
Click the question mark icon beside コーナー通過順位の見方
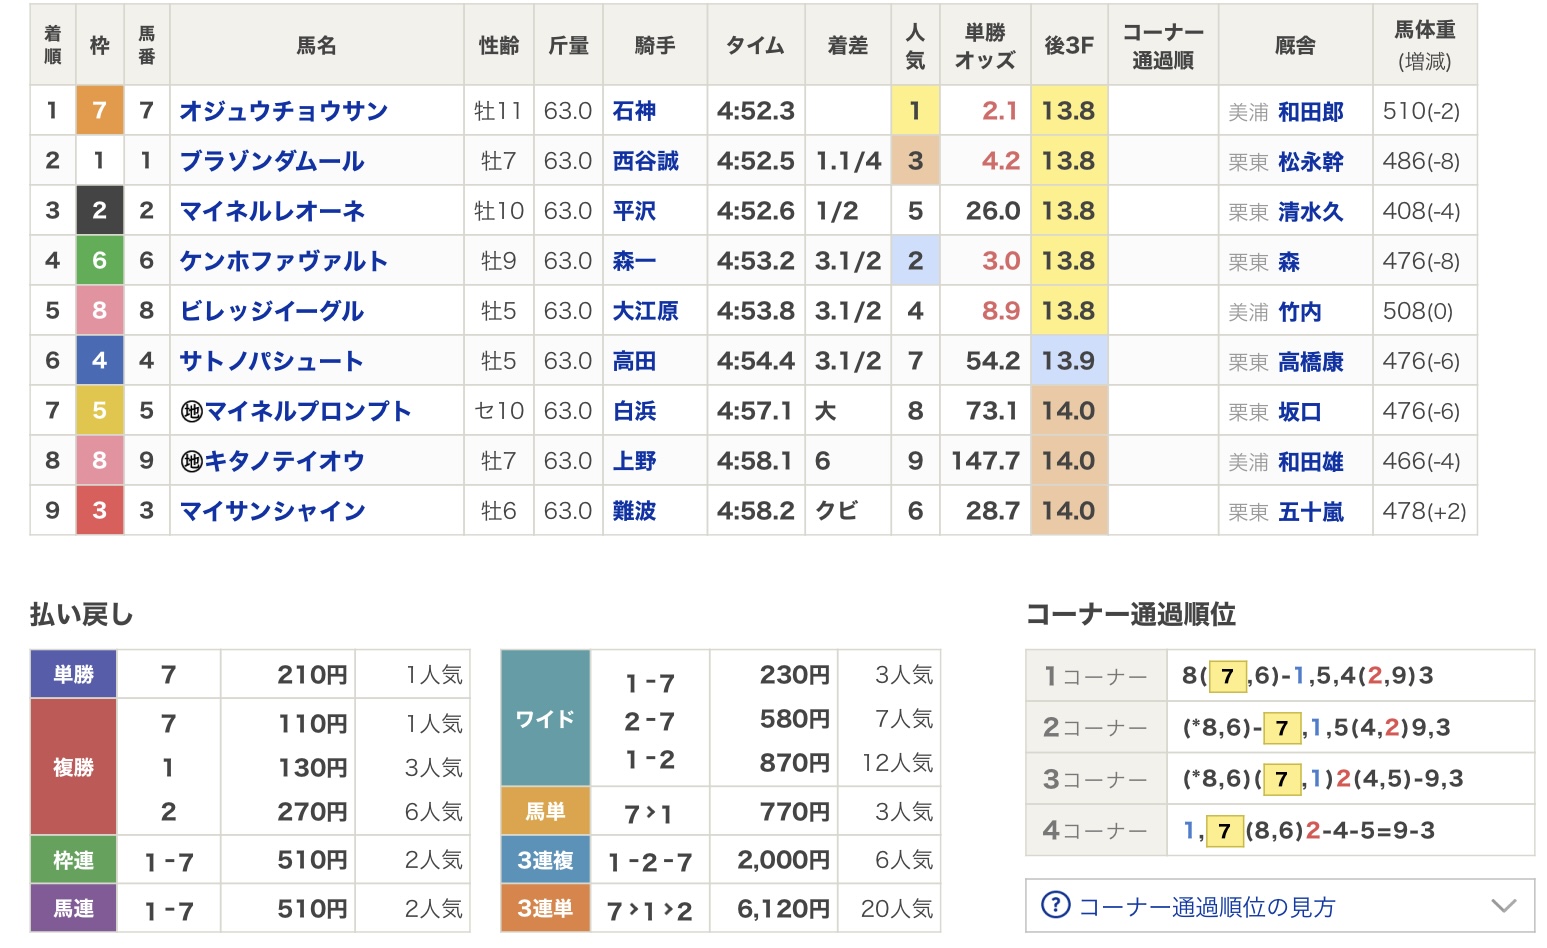pyautogui.click(x=1055, y=905)
